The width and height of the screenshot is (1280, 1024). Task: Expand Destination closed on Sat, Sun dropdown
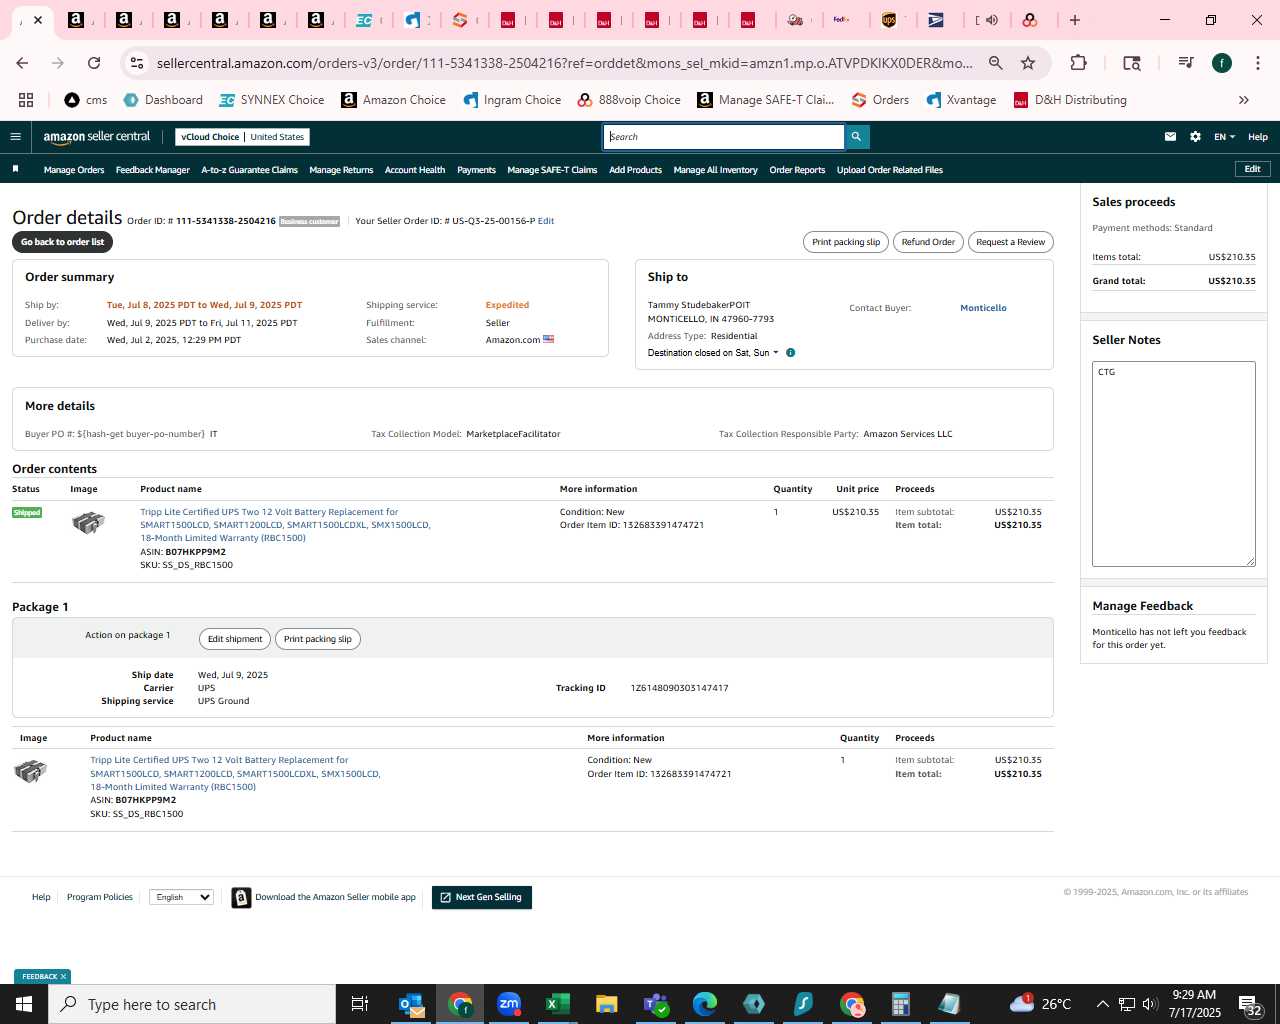tap(713, 353)
